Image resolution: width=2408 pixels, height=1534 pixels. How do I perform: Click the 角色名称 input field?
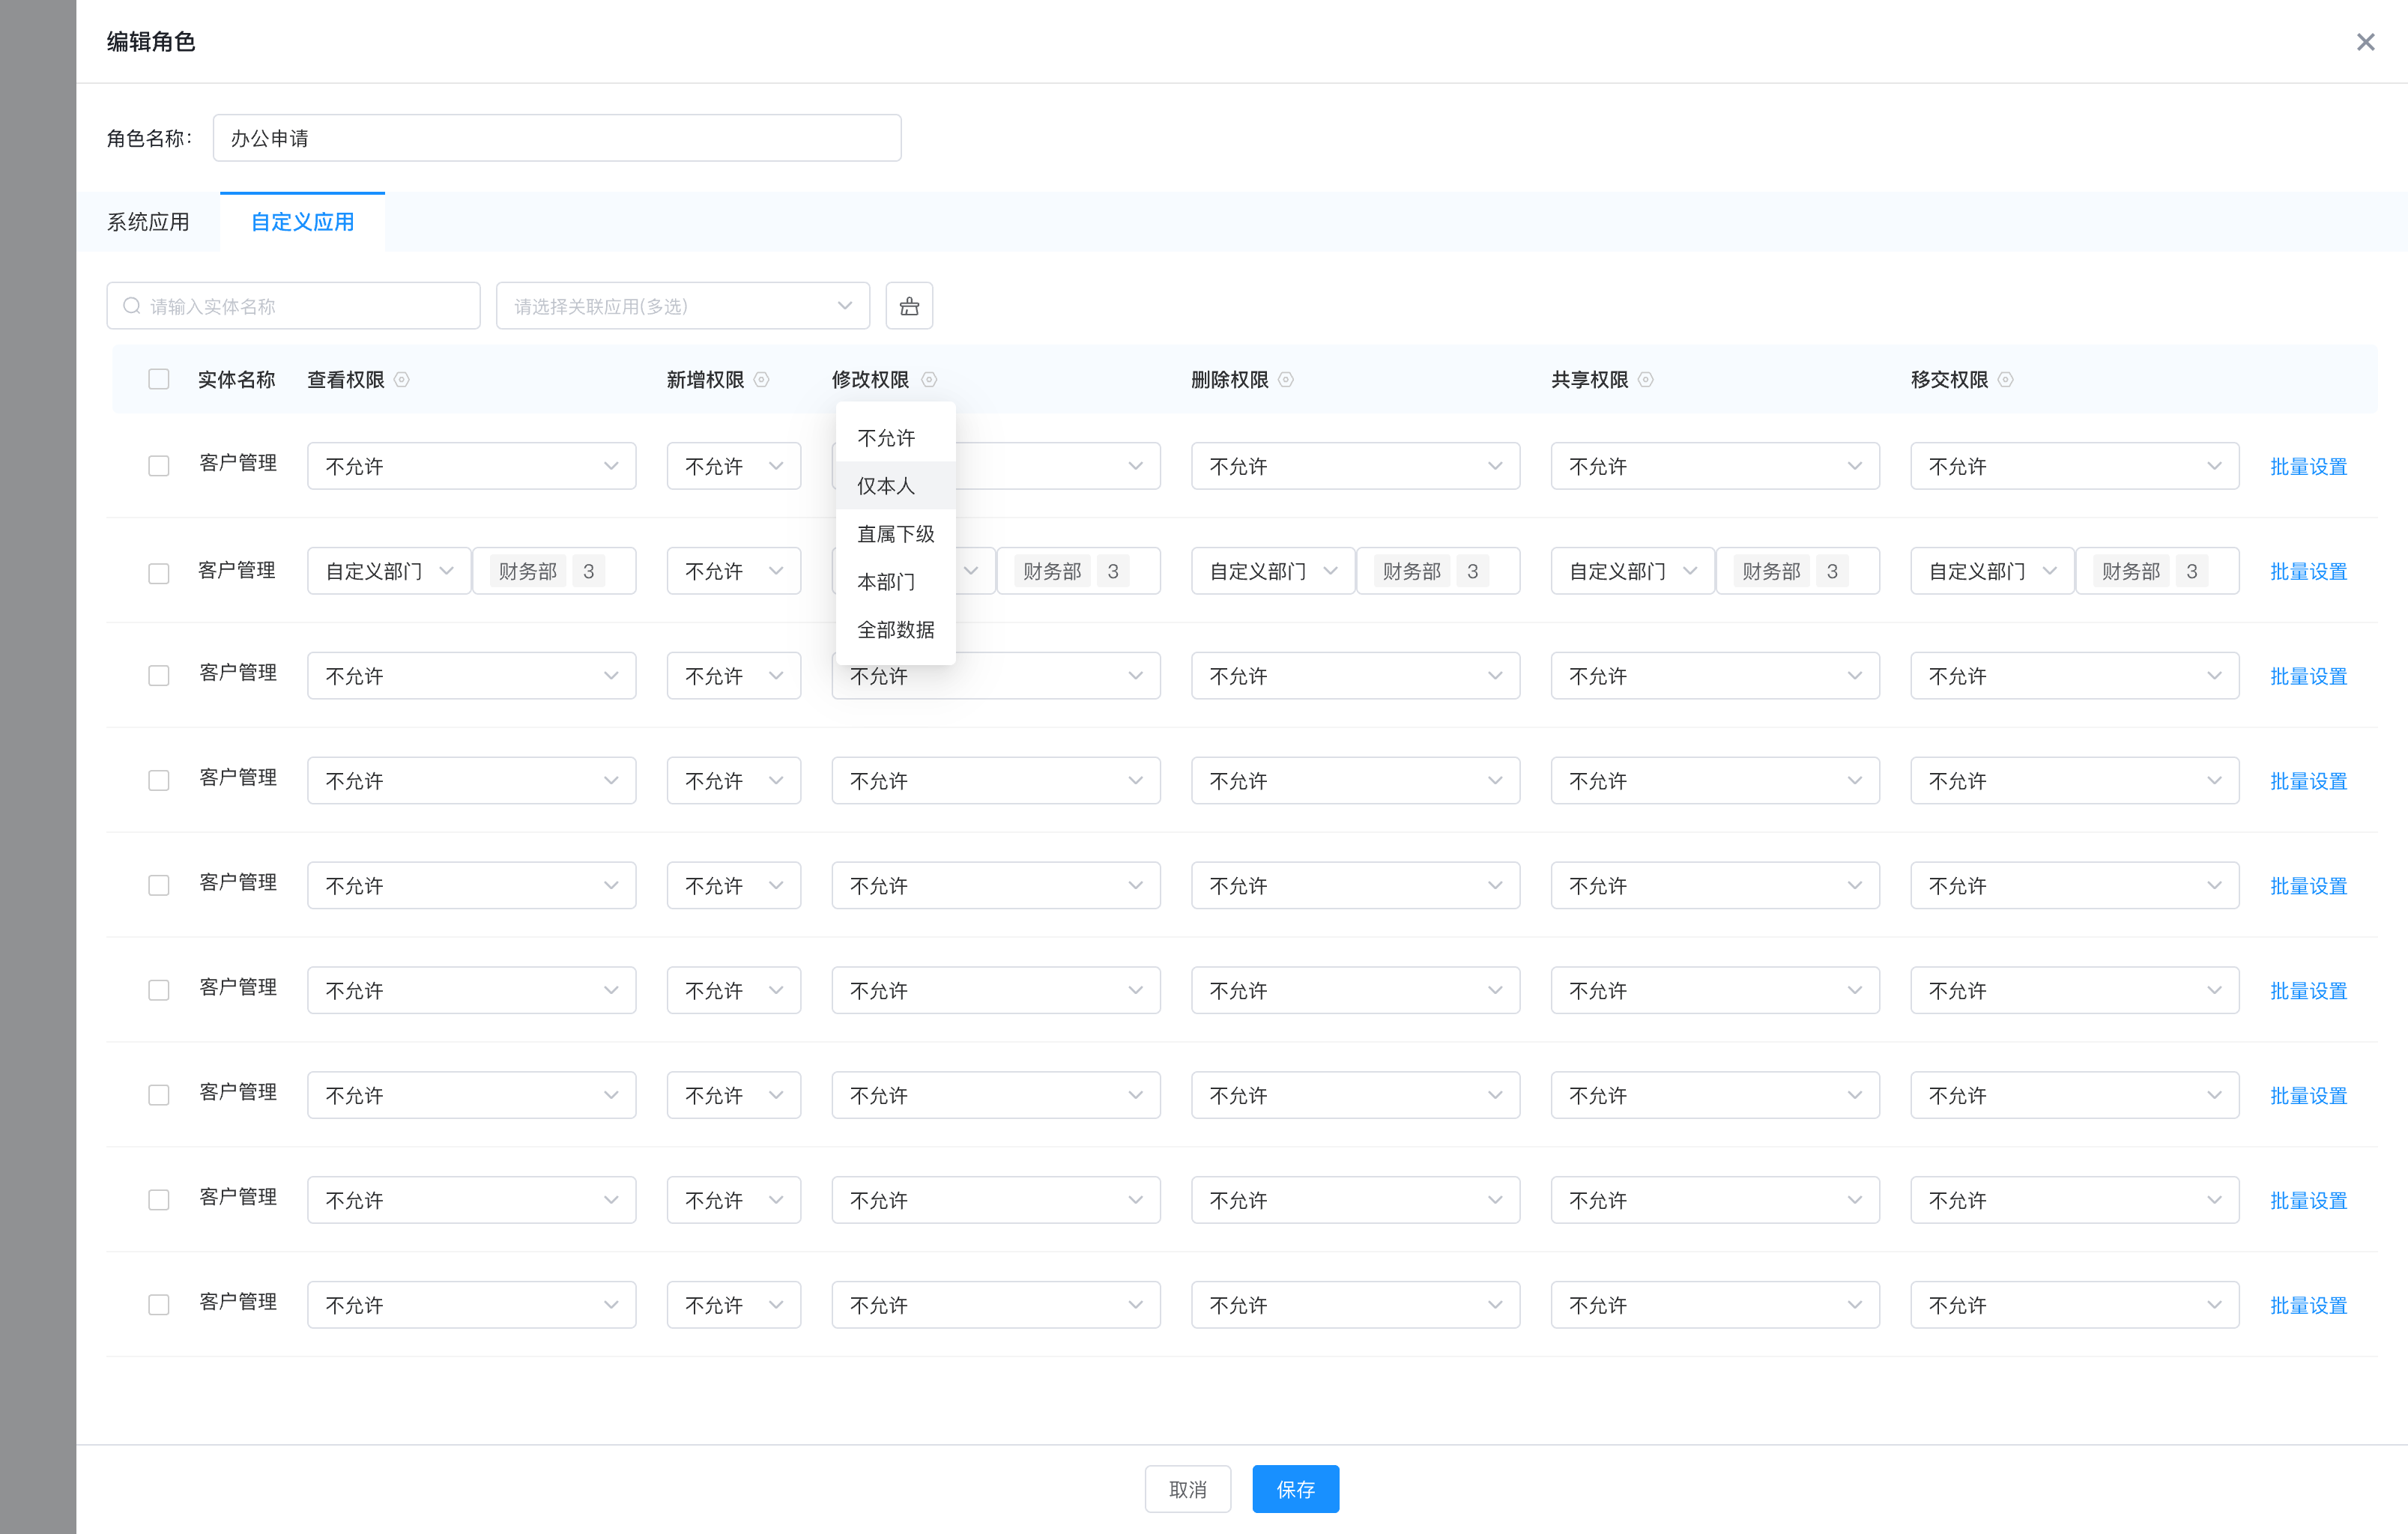tap(556, 138)
